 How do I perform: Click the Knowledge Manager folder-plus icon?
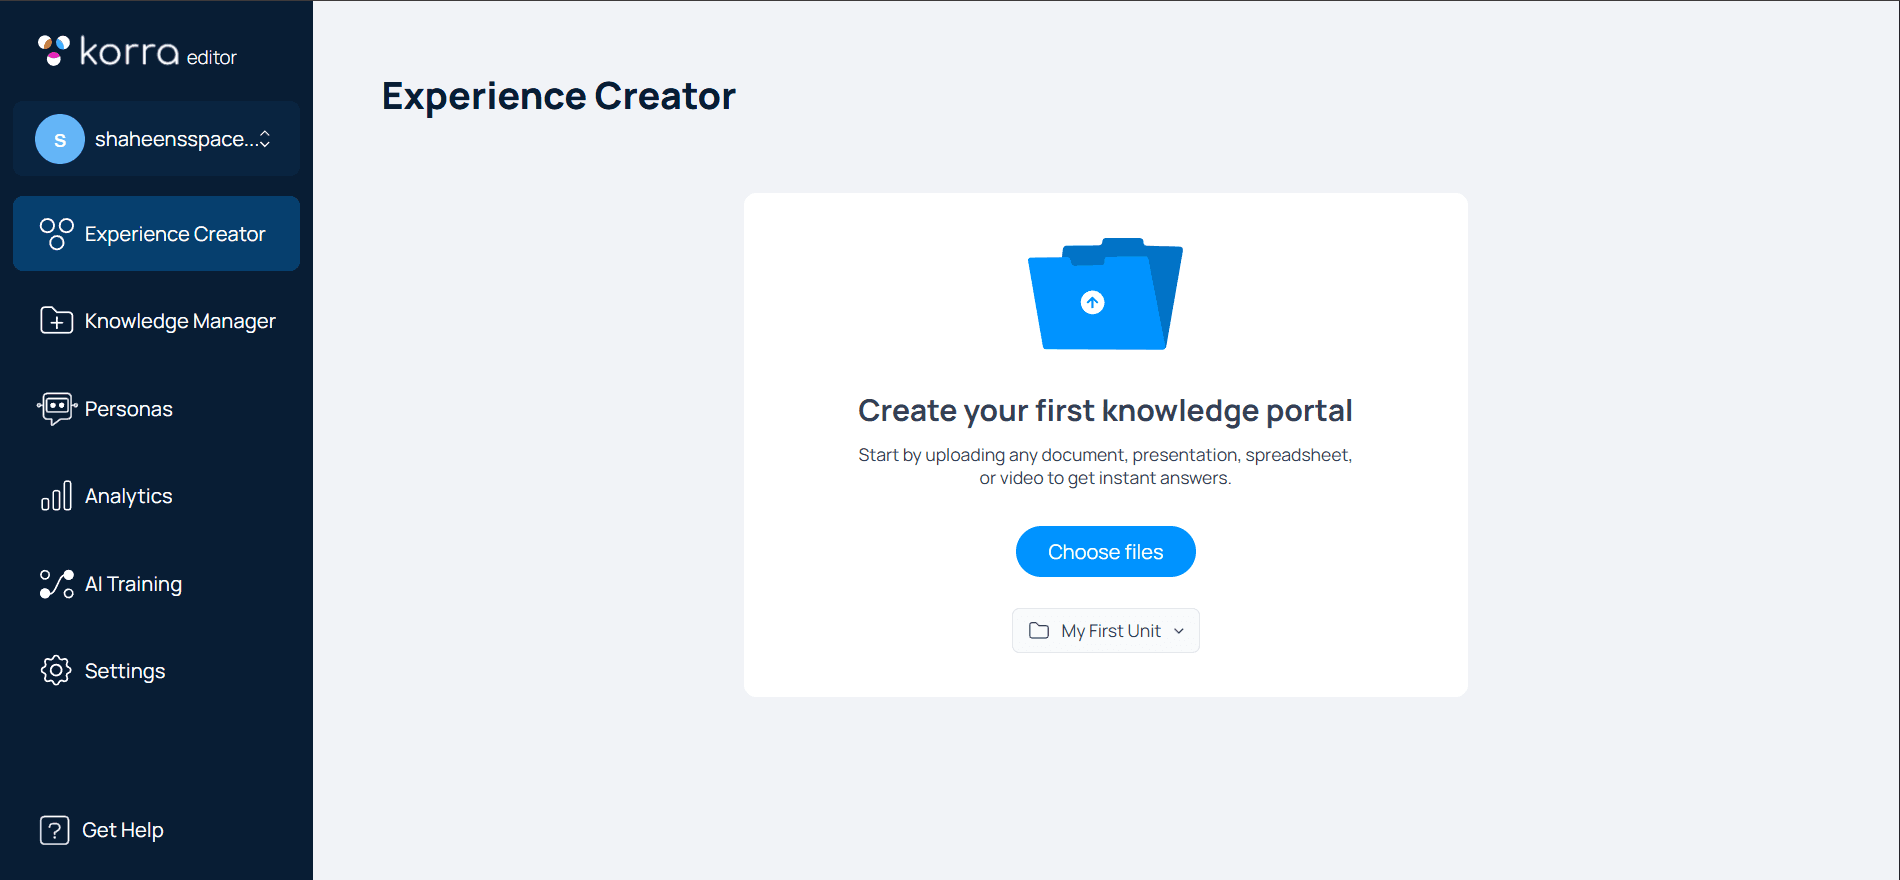point(56,321)
